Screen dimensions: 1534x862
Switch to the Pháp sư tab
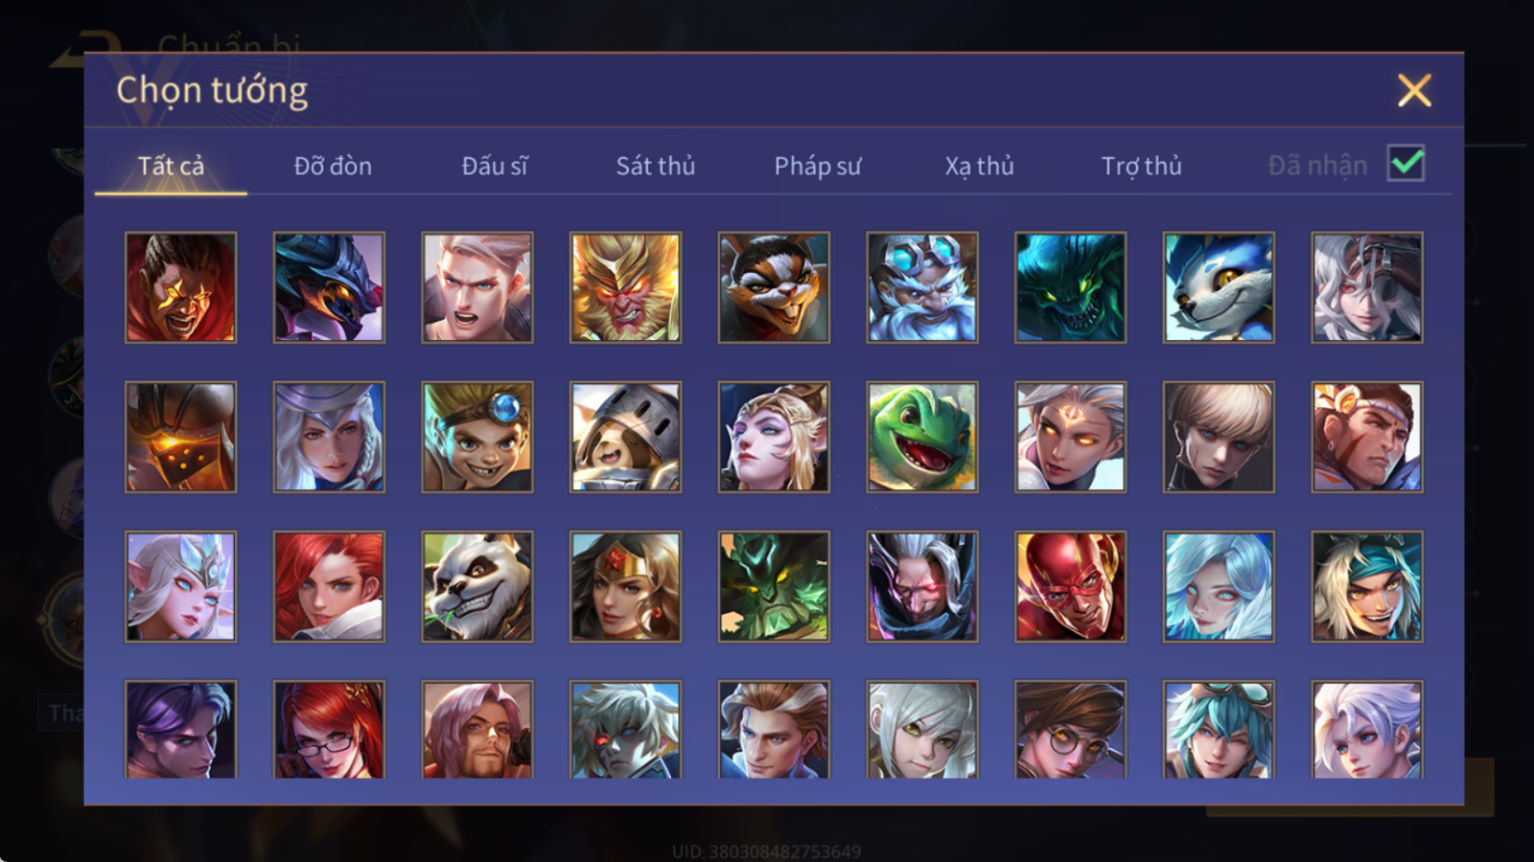817,166
